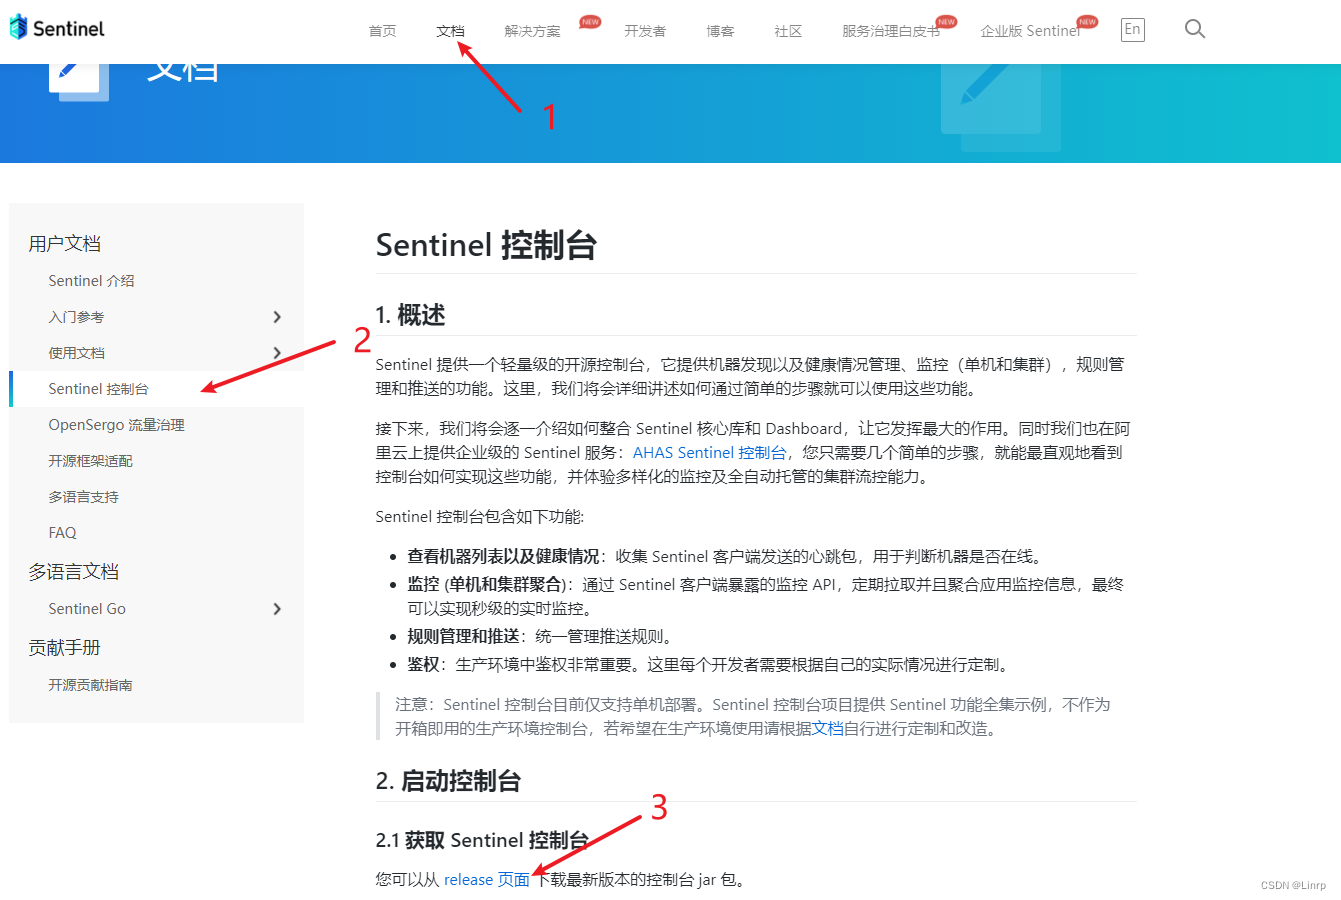1341x900 pixels.
Task: Click the 用户文档 sidebar heading
Action: (x=65, y=244)
